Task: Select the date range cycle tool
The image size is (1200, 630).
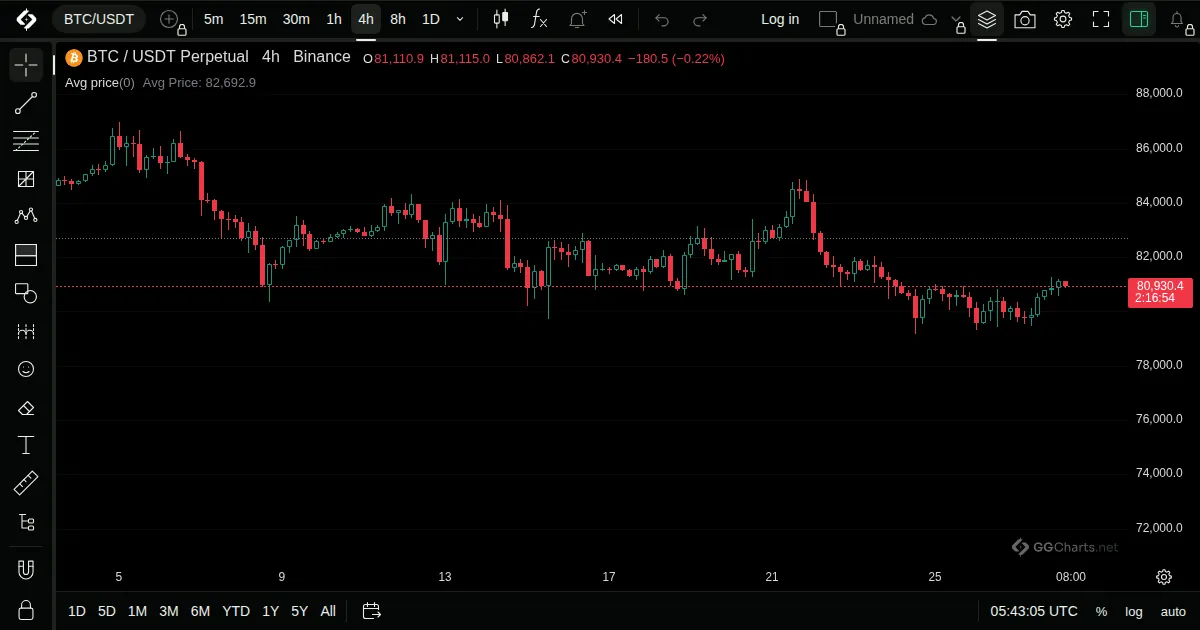Action: point(26,331)
